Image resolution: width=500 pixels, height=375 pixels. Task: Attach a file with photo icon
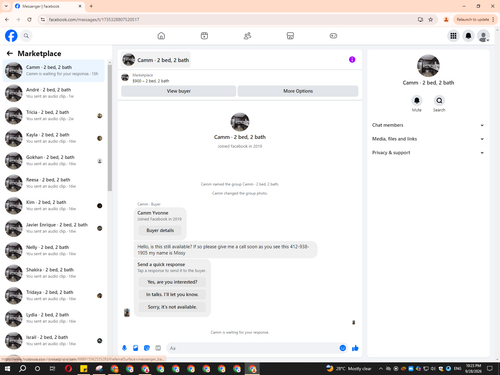pos(136,348)
